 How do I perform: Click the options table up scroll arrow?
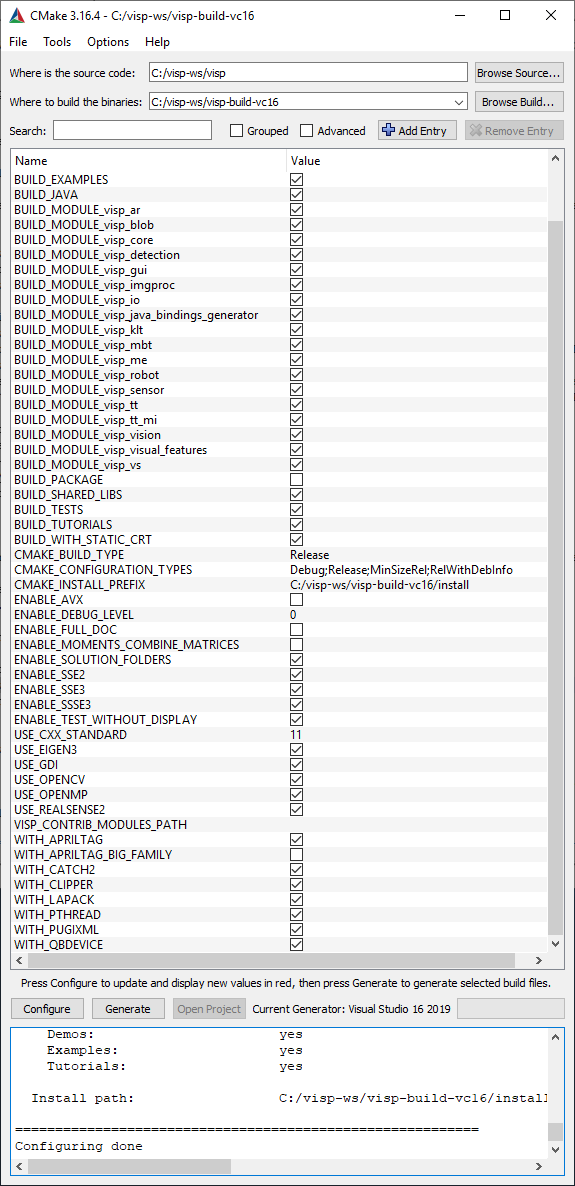555,159
